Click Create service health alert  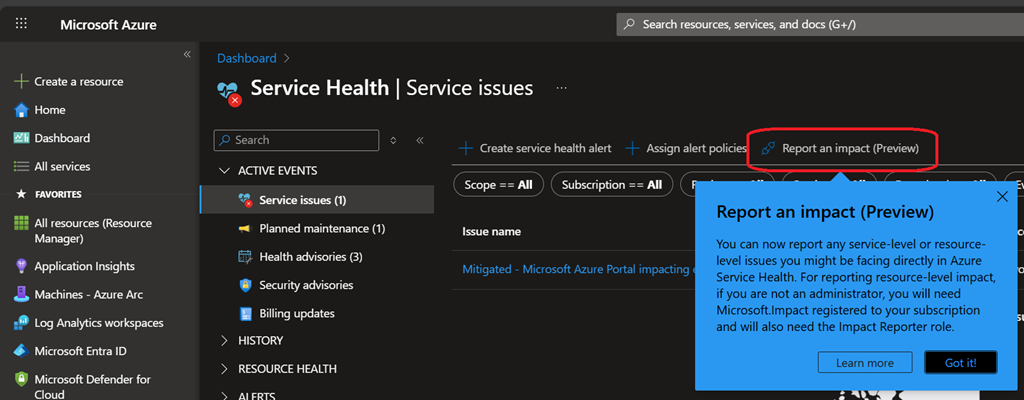535,148
